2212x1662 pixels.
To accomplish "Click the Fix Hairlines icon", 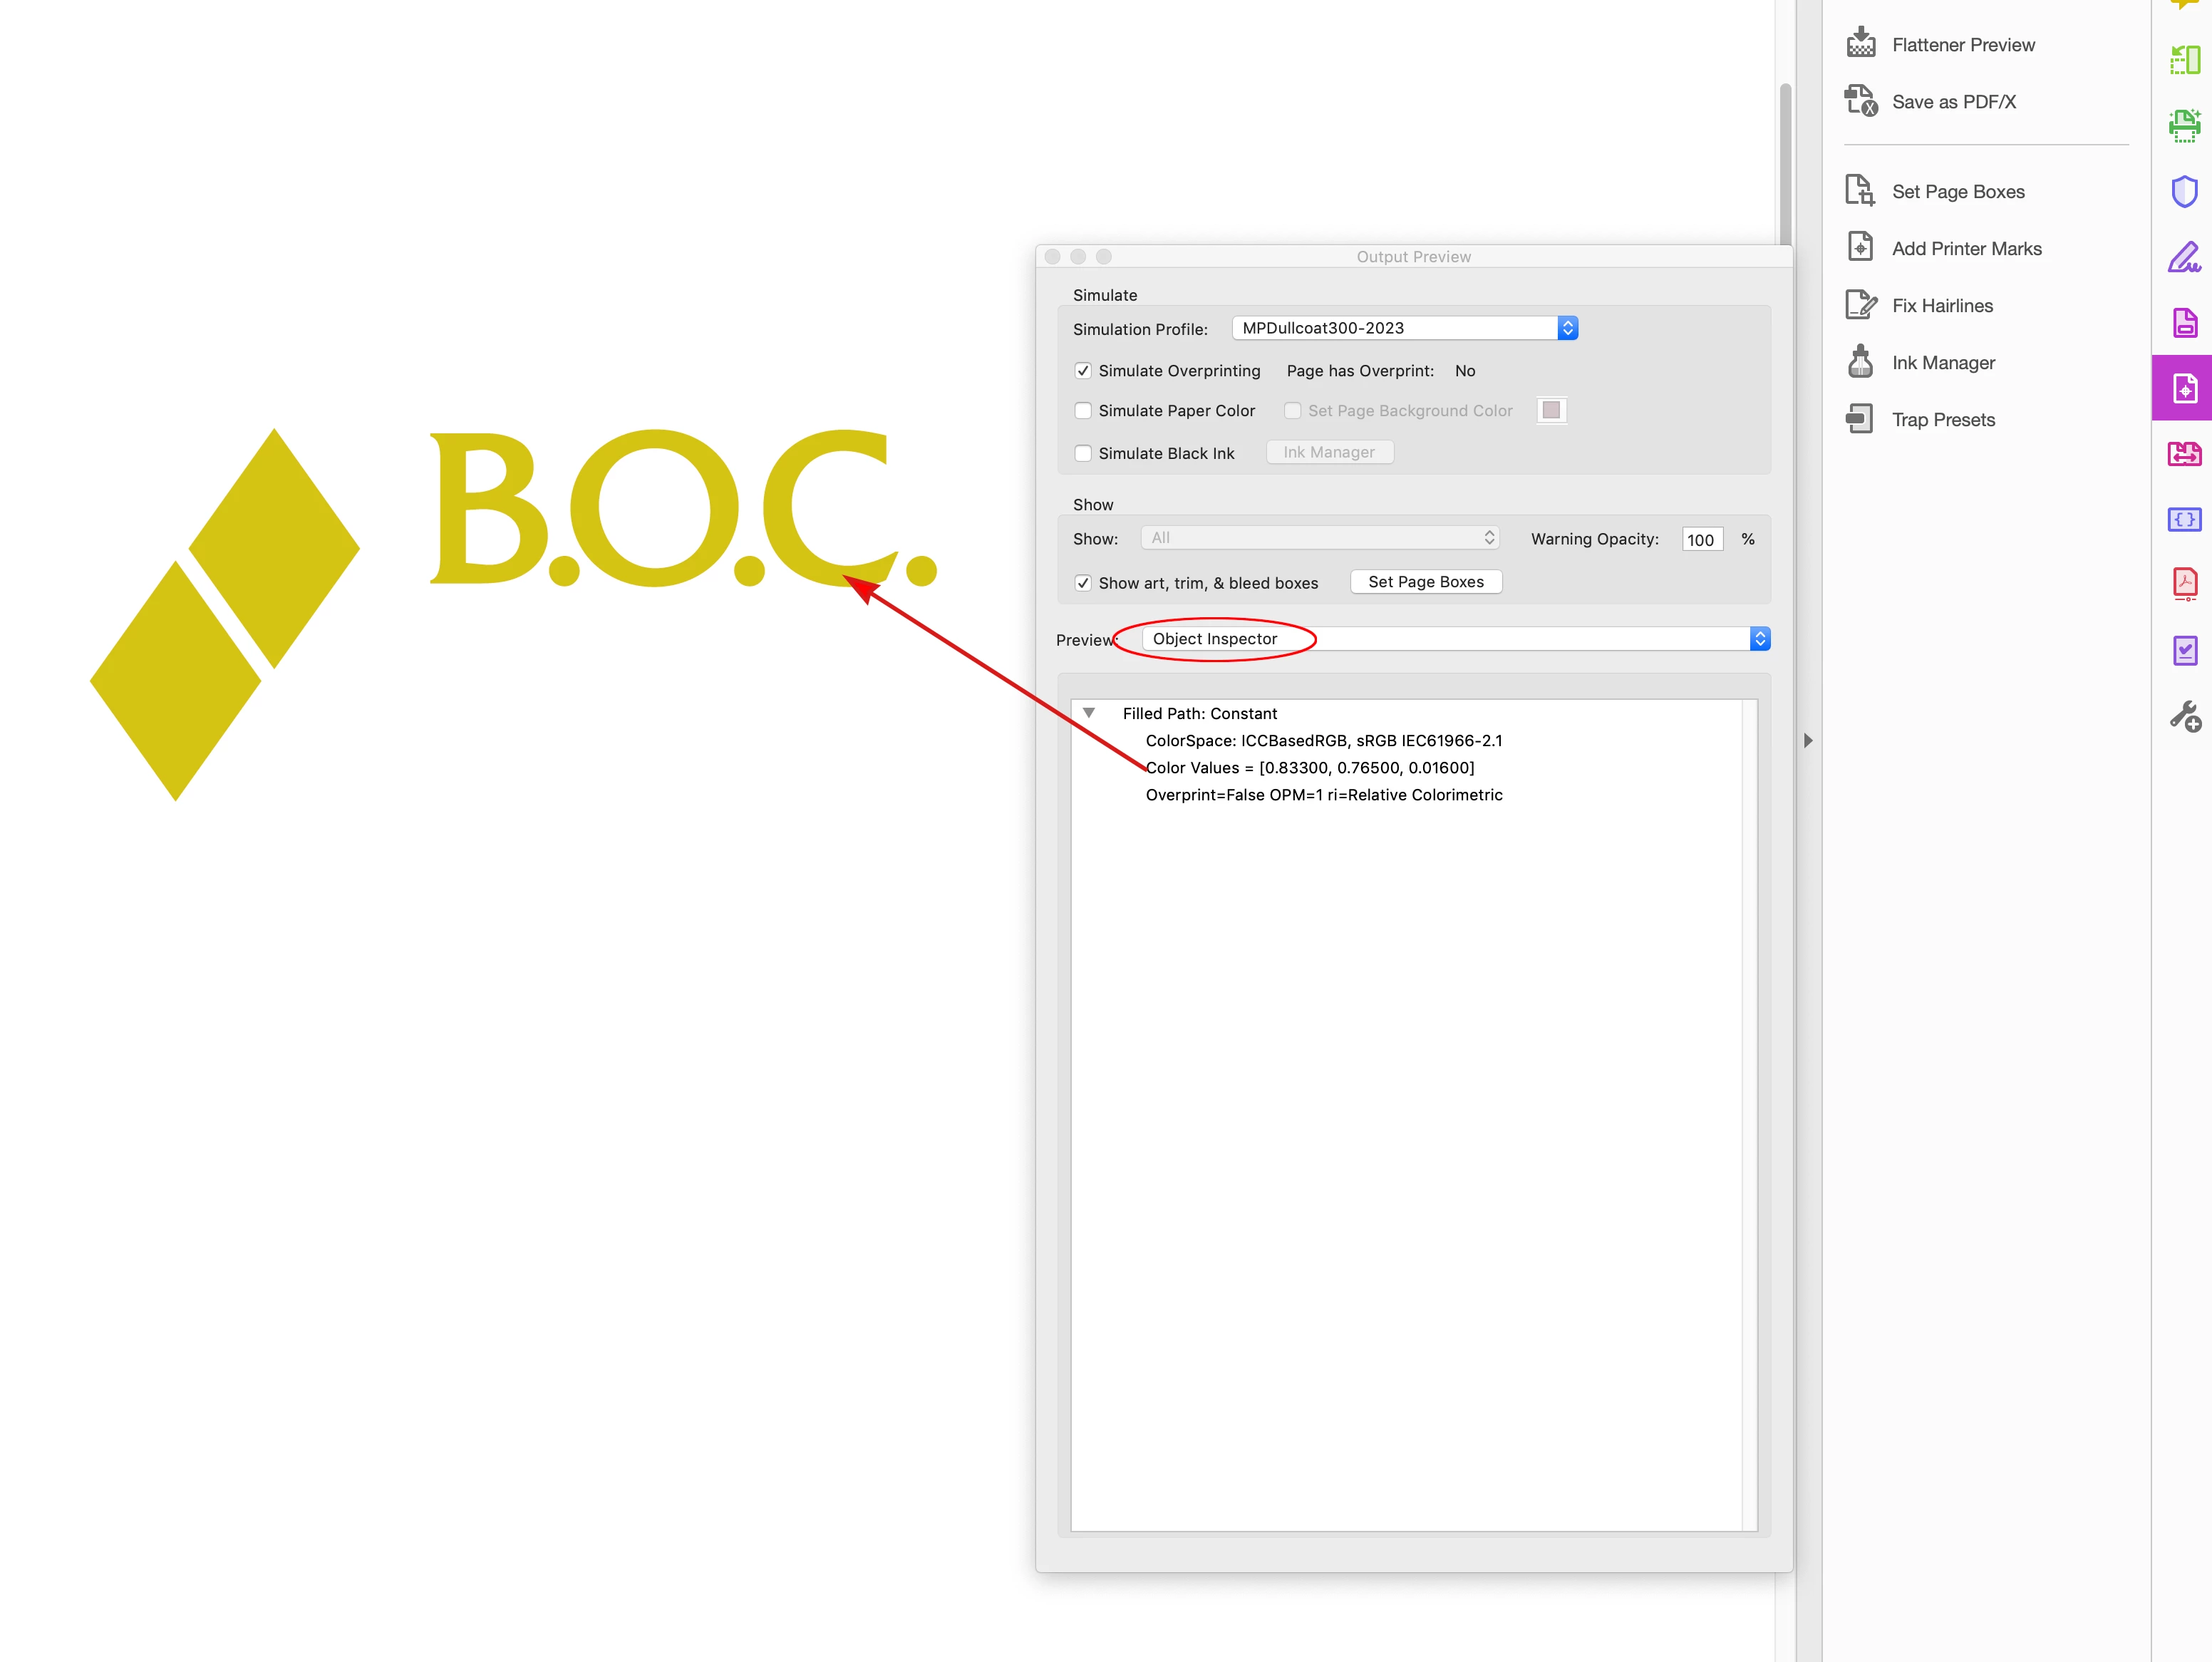I will click(x=1860, y=304).
